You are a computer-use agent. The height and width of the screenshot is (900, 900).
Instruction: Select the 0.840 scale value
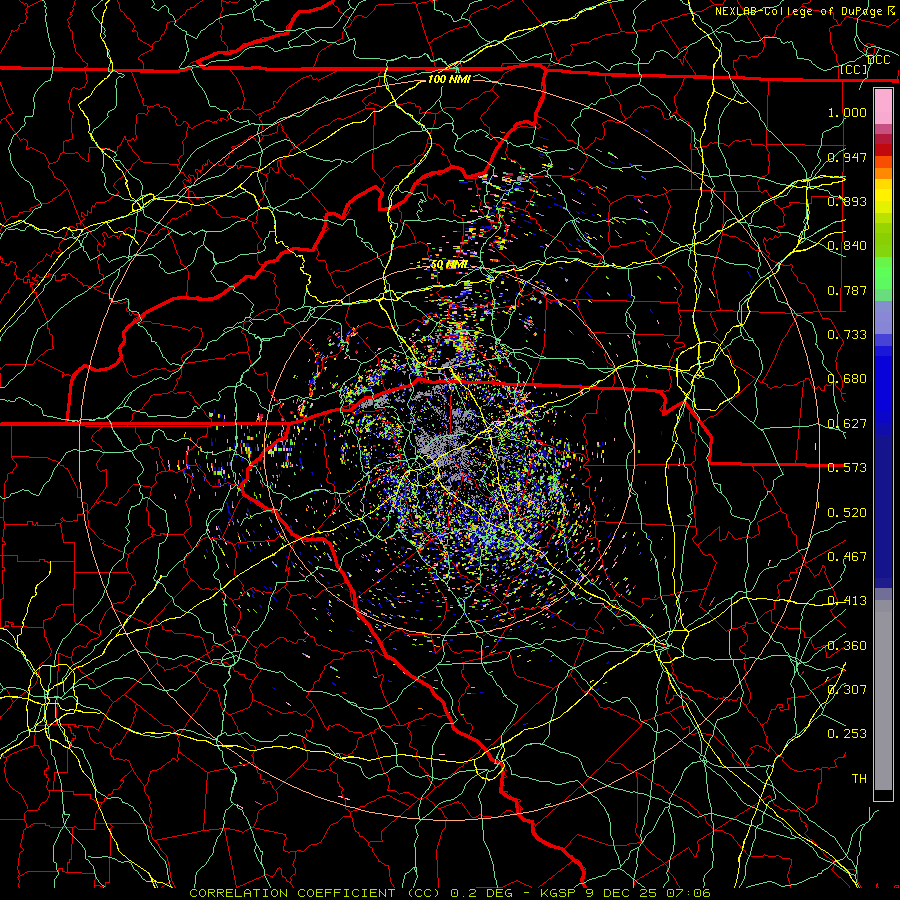tap(847, 246)
